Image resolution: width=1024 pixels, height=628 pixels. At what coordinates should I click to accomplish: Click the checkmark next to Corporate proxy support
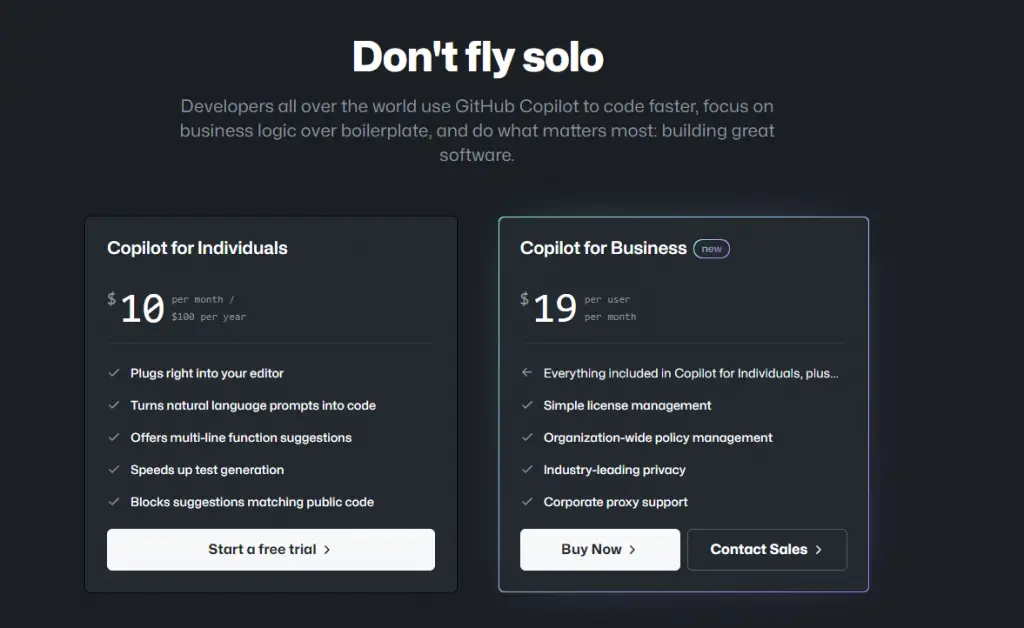[x=527, y=501]
